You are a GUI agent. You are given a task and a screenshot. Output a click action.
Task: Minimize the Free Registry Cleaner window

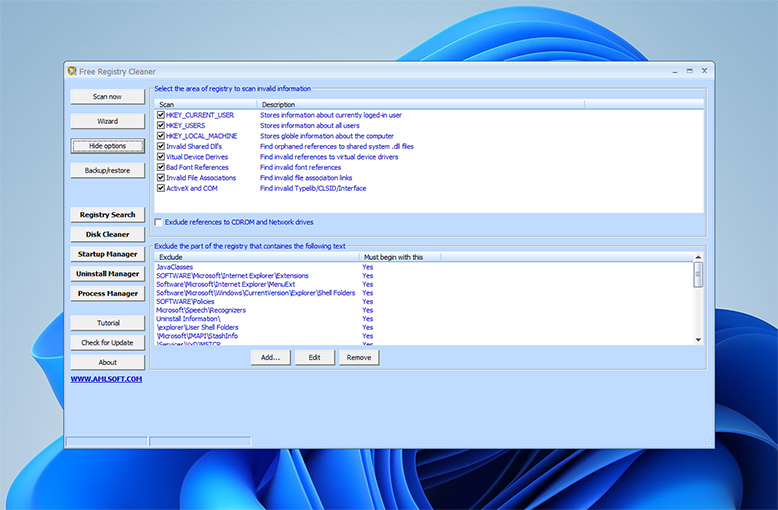click(675, 71)
